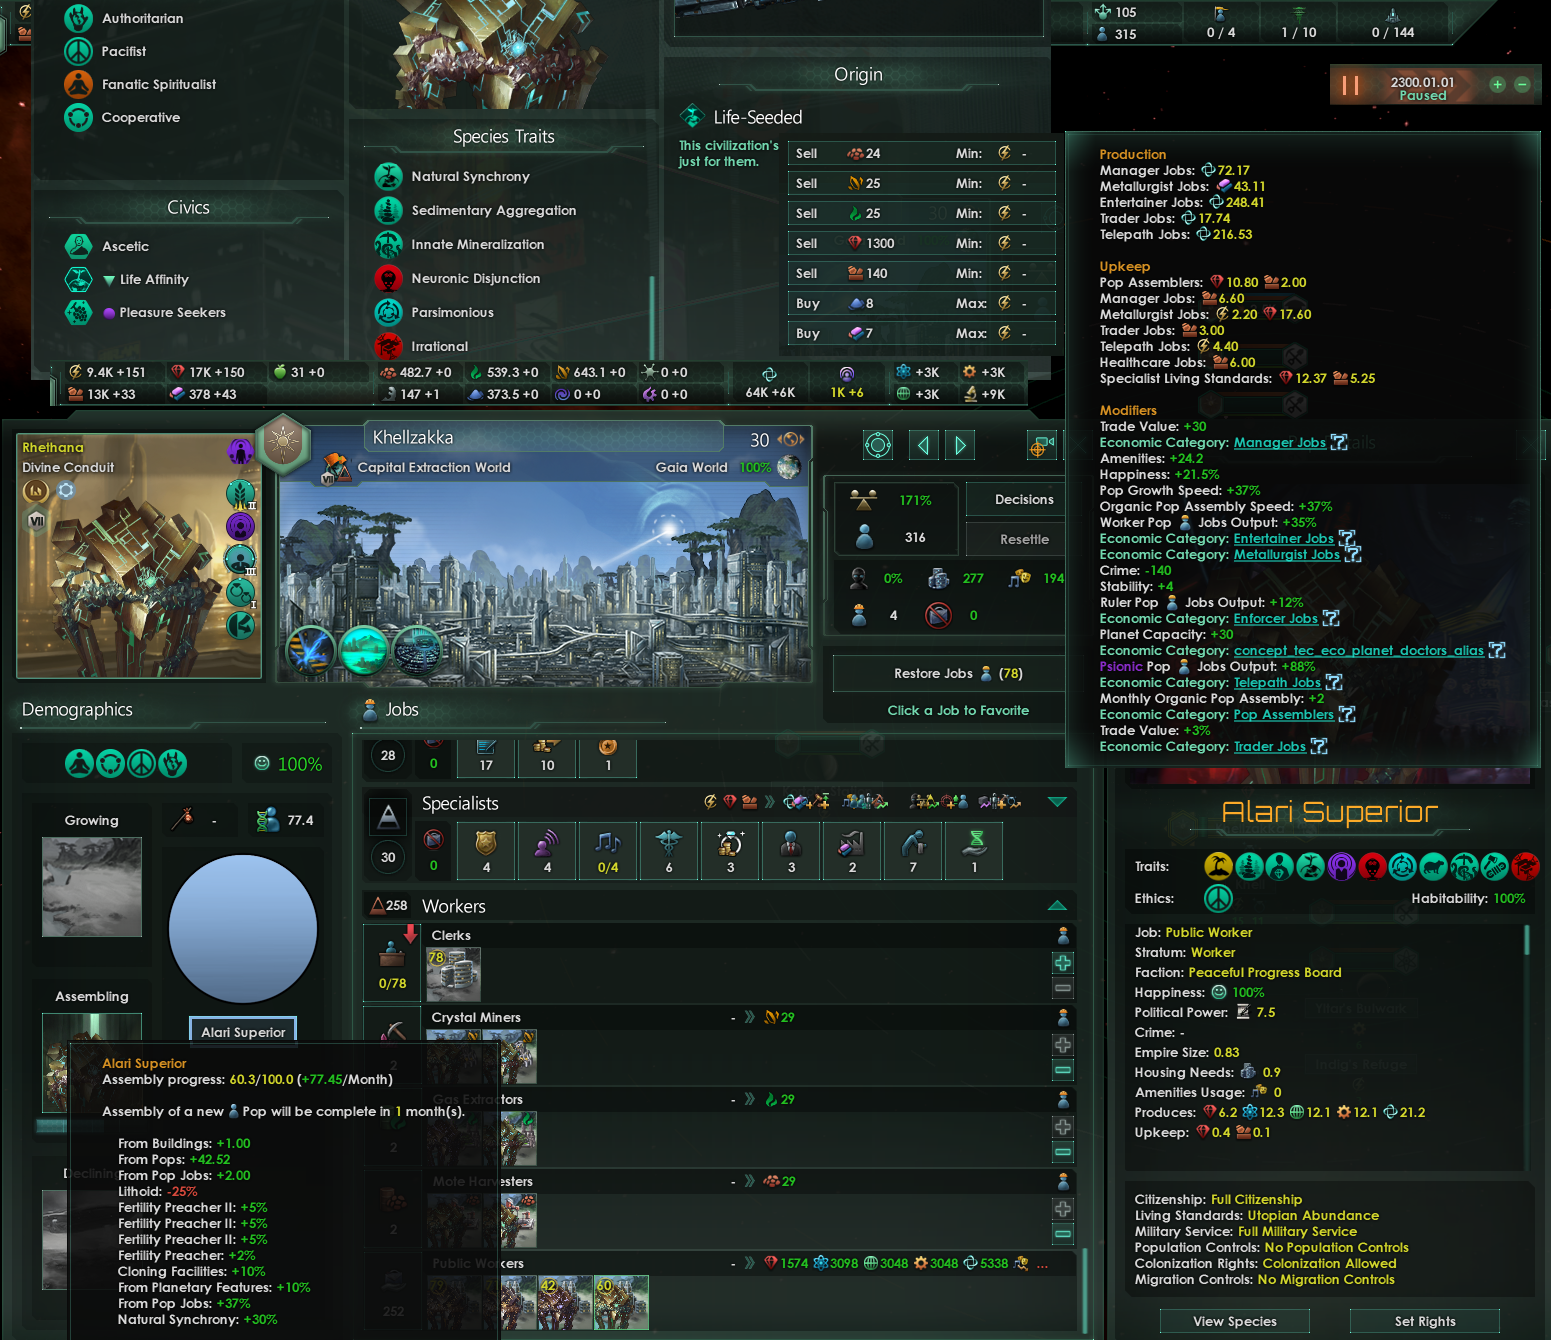The image size is (1551, 1340).
Task: Open the energy credits resource in top bar
Action: (x=76, y=372)
